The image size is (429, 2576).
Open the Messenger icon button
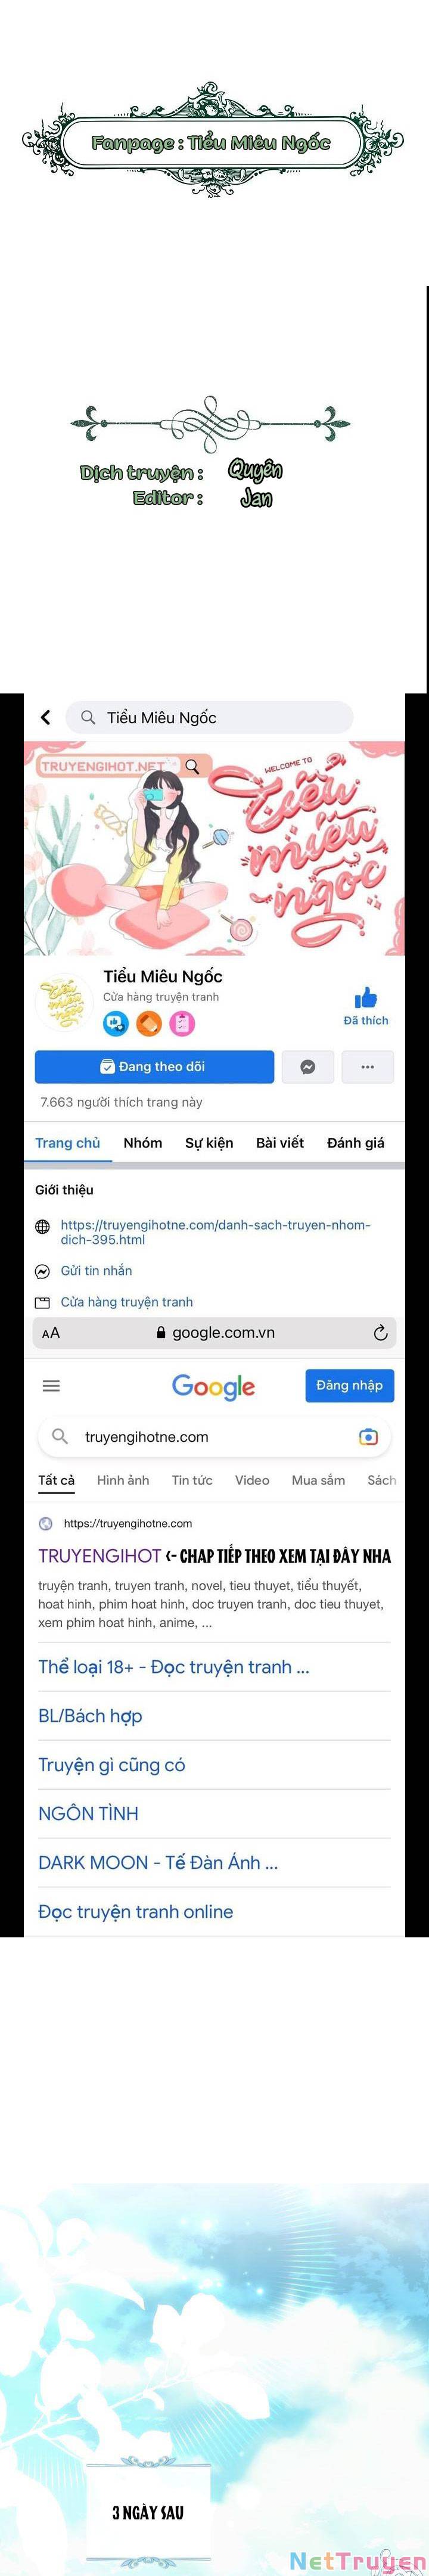308,1067
